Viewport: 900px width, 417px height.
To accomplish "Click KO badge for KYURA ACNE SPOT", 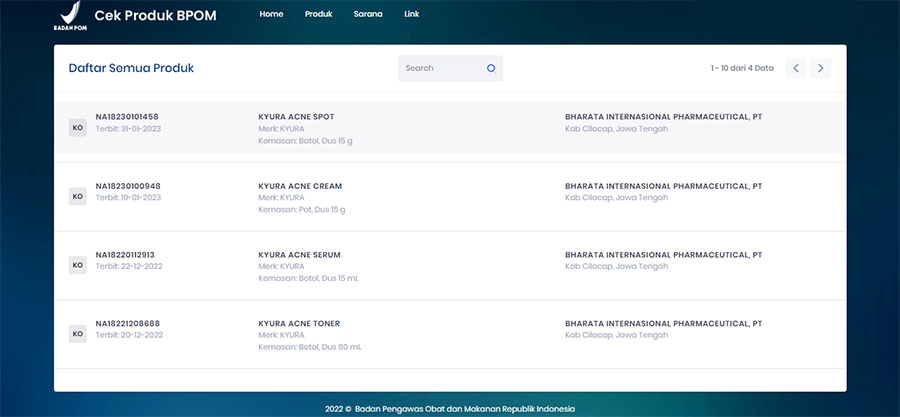I will 77,128.
